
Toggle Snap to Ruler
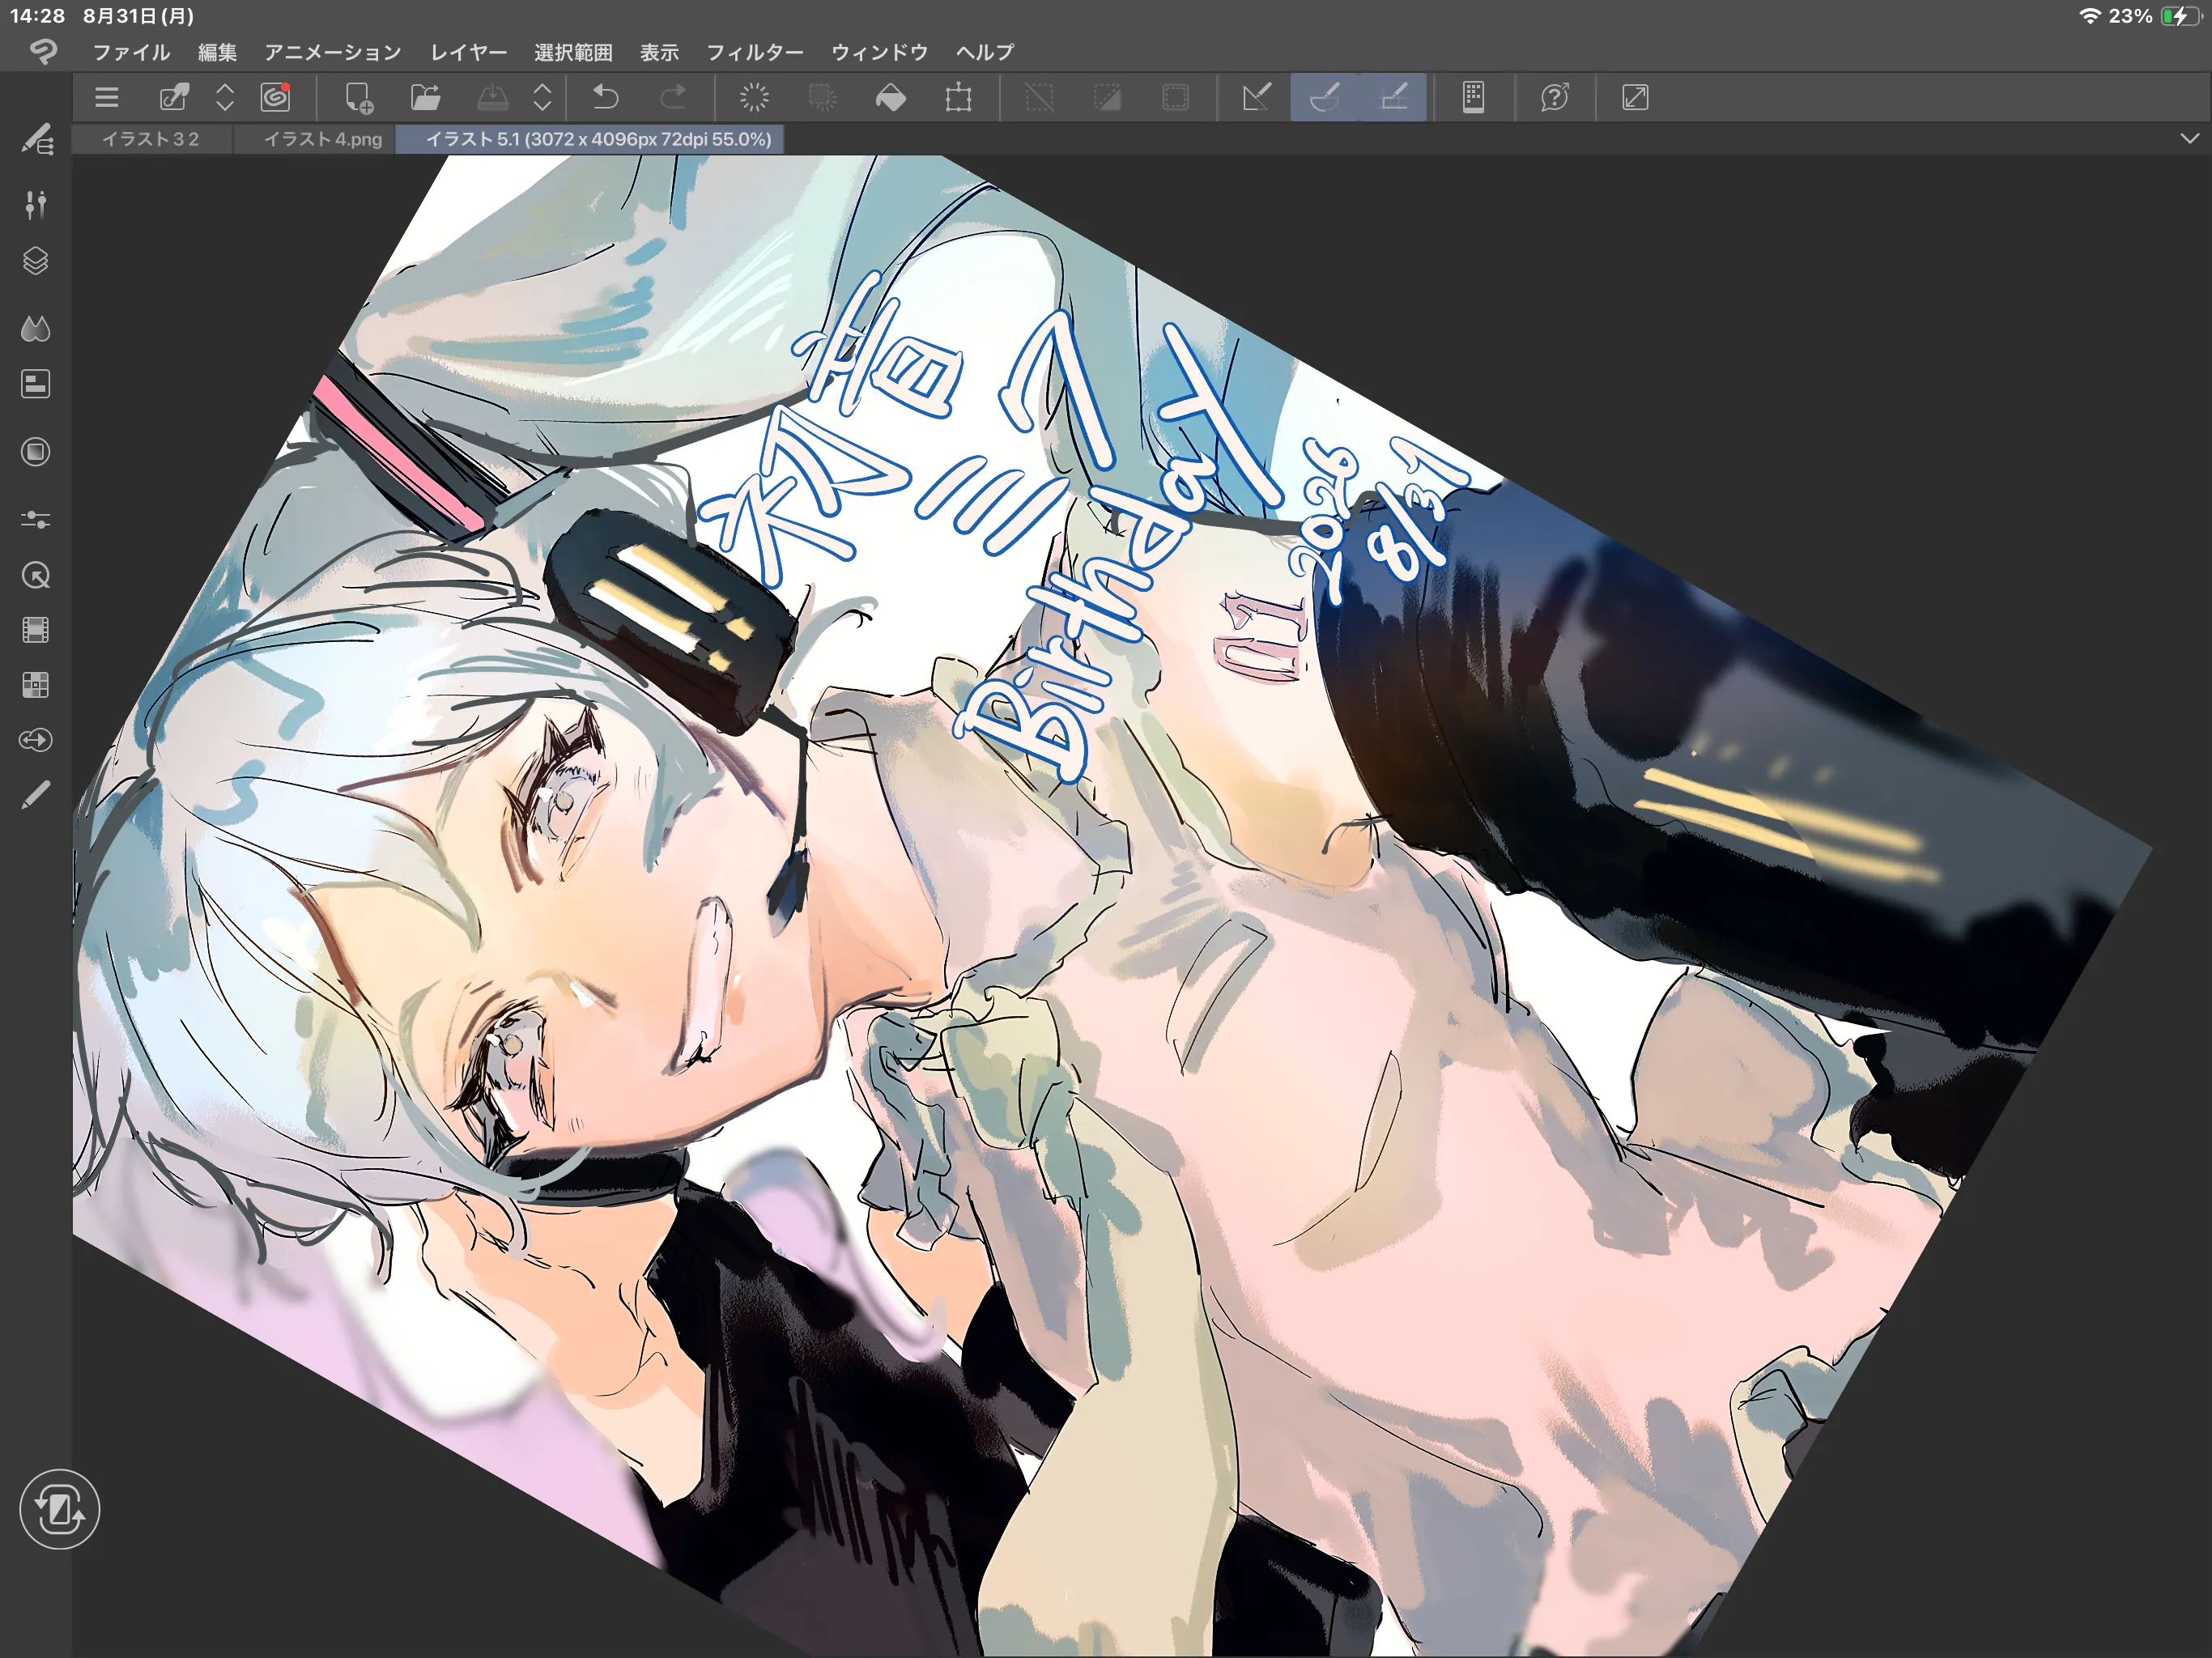coord(1257,98)
